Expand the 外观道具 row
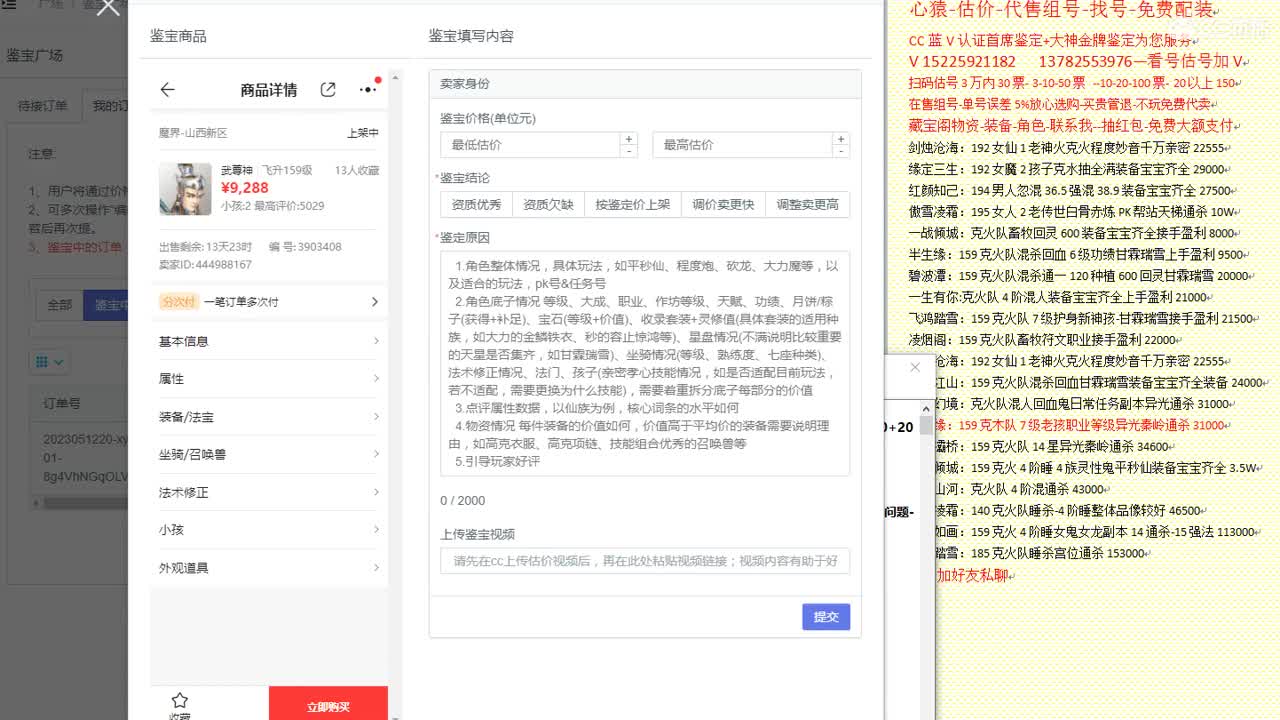1280x720 pixels. (269, 568)
